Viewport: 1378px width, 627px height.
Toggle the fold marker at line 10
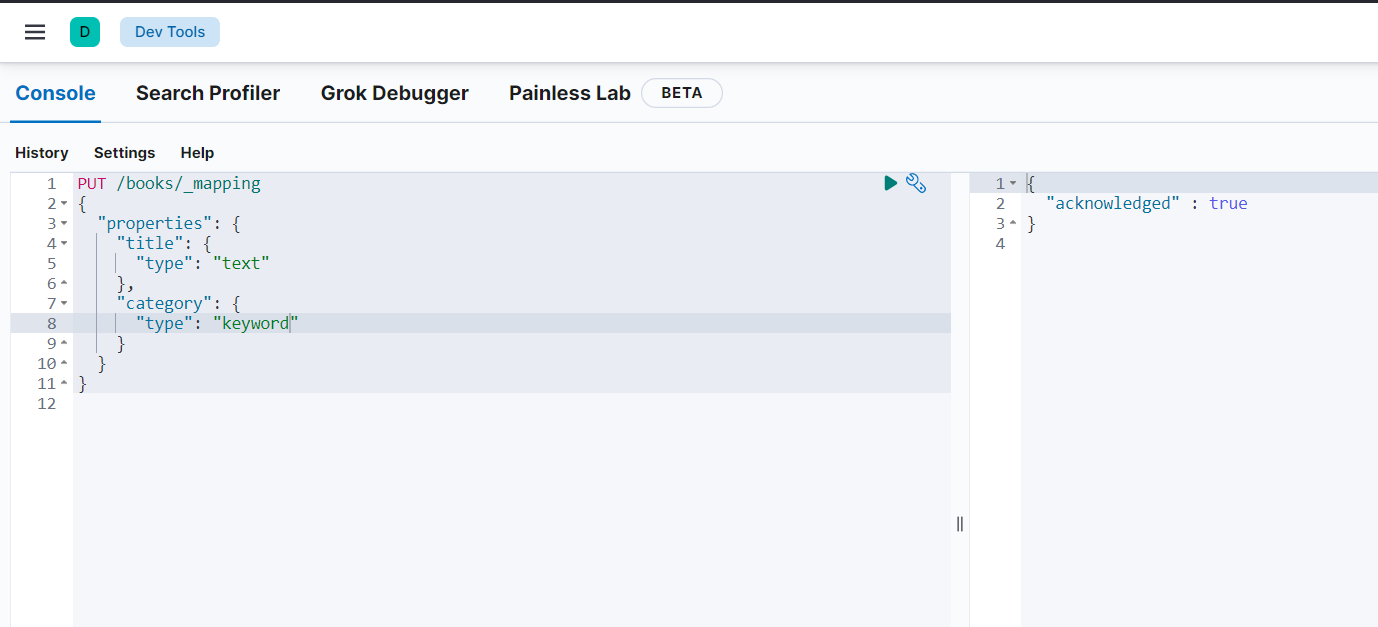[x=64, y=363]
